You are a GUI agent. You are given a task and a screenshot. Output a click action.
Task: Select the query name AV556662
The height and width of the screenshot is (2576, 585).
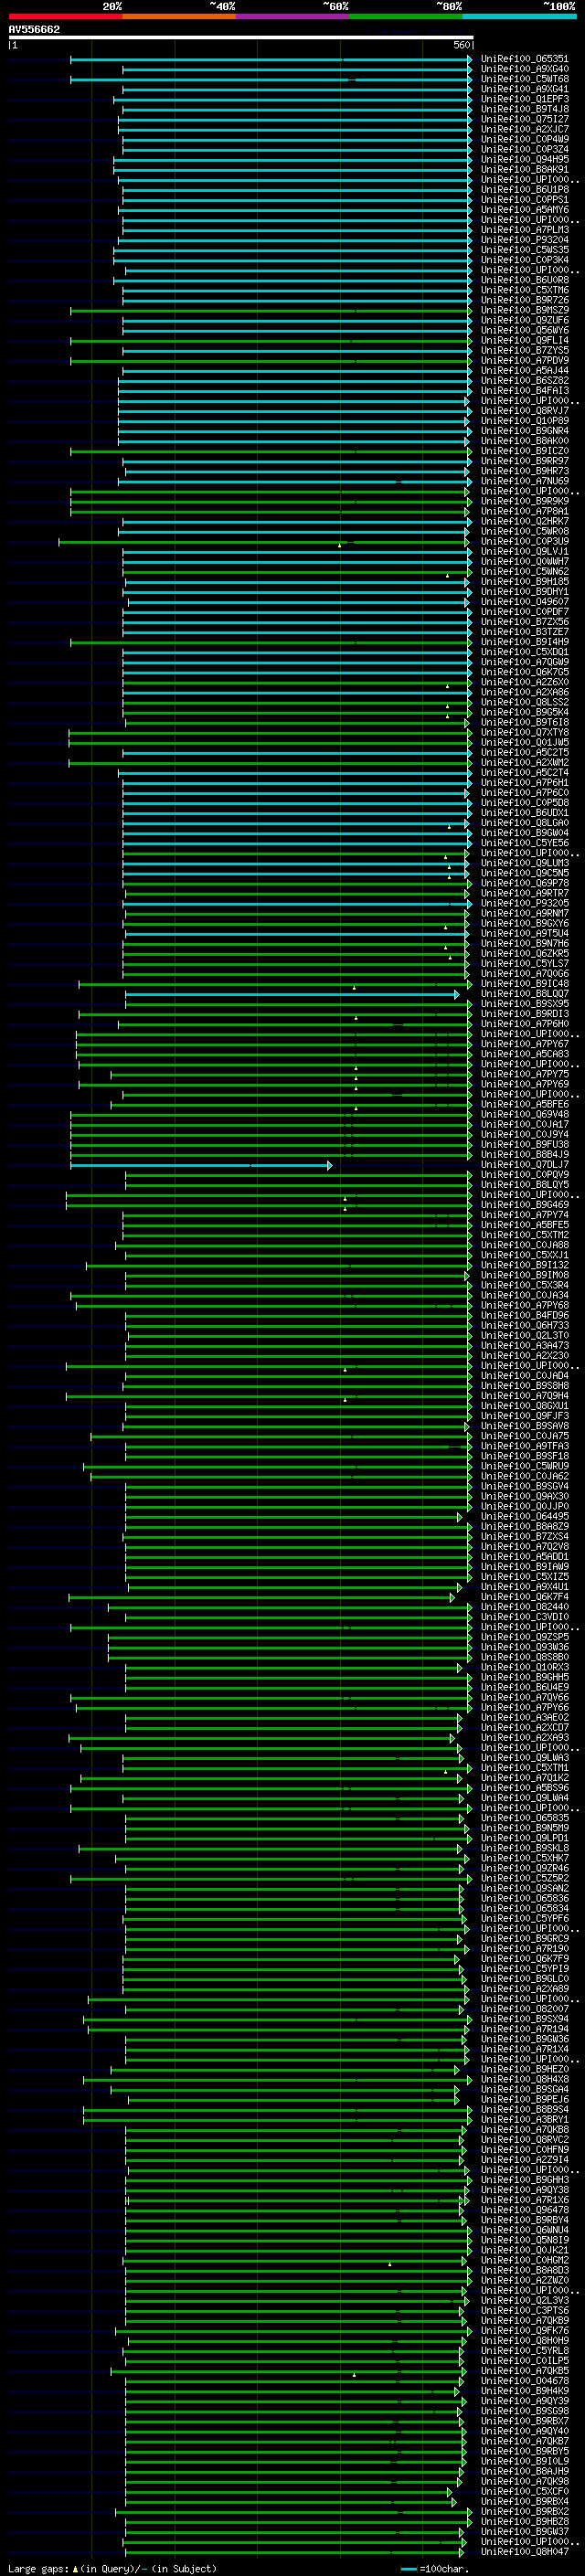click(x=34, y=30)
